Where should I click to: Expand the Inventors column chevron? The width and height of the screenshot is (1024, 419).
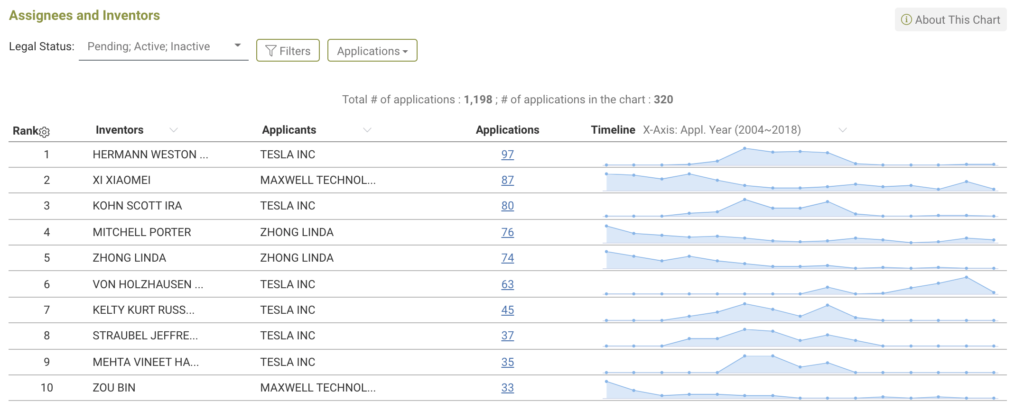[x=173, y=130]
